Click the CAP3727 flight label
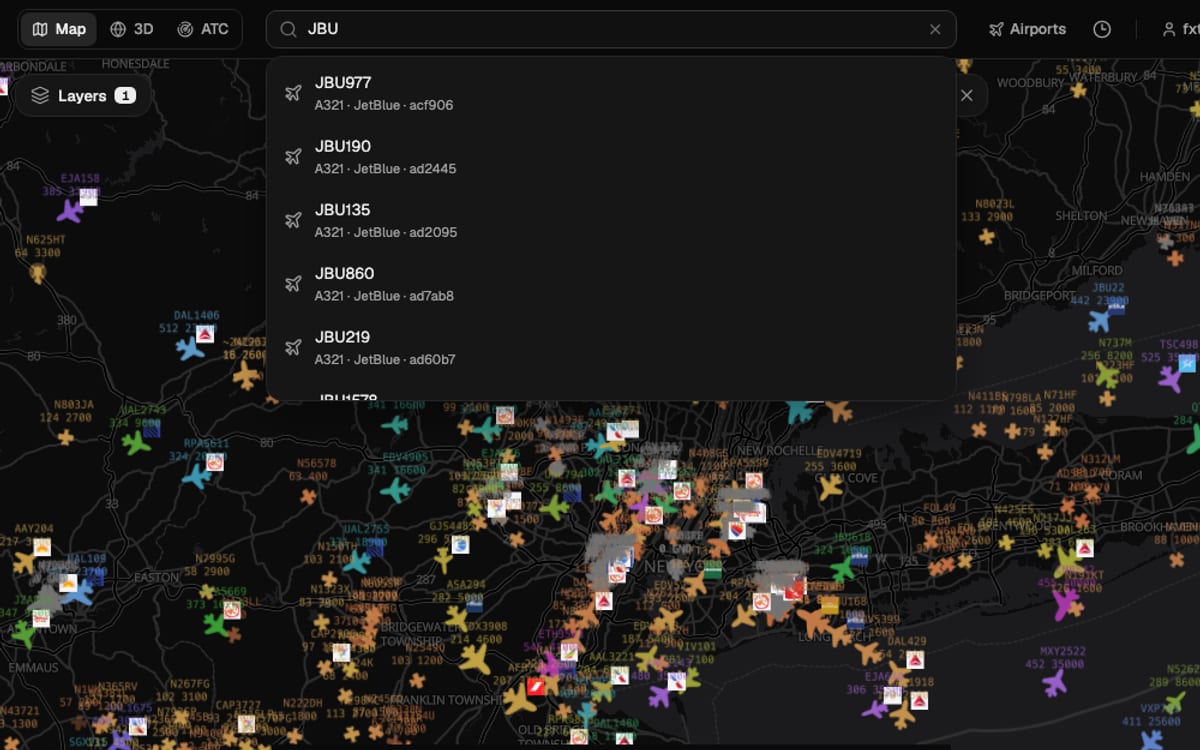 pyautogui.click(x=240, y=704)
